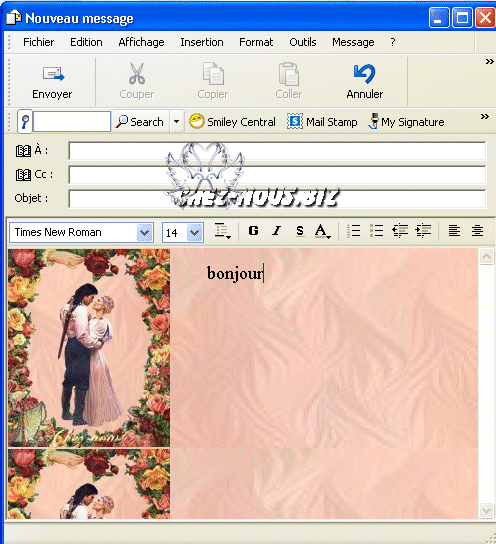Click the magnifier icon beside search box
Image resolution: width=496 pixels, height=544 pixels.
tap(25, 121)
